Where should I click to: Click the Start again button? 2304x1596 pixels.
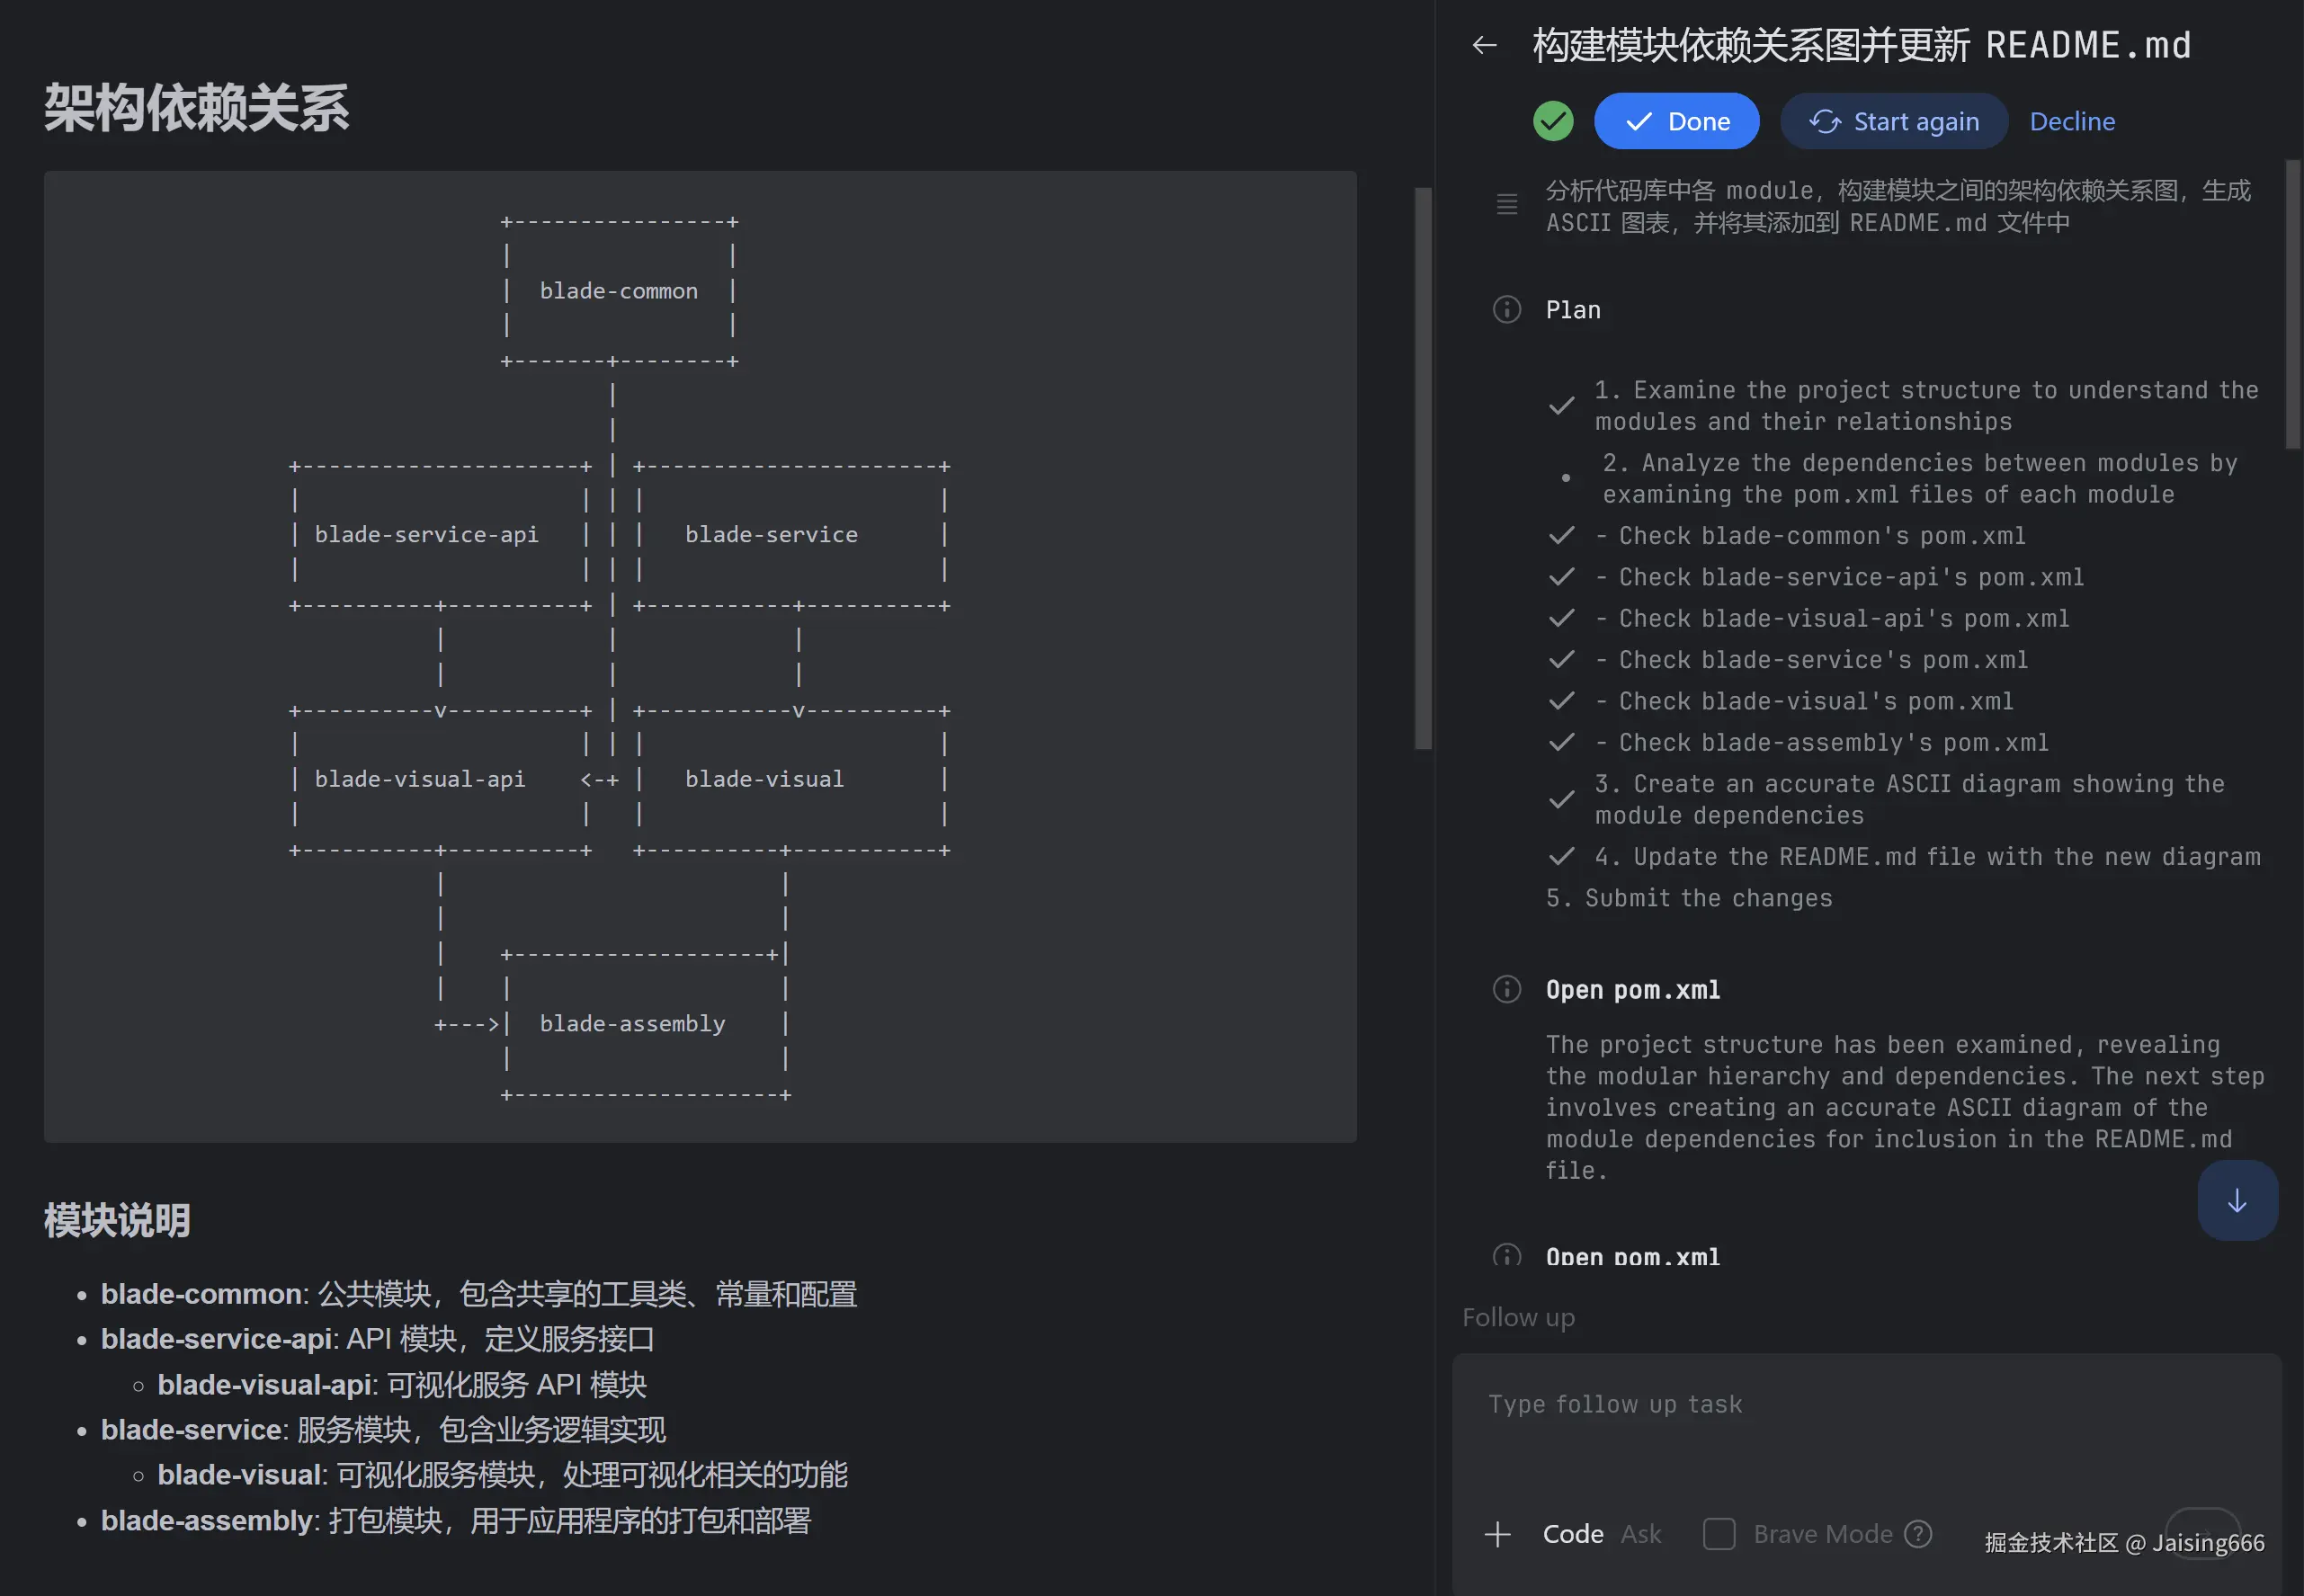(1893, 121)
